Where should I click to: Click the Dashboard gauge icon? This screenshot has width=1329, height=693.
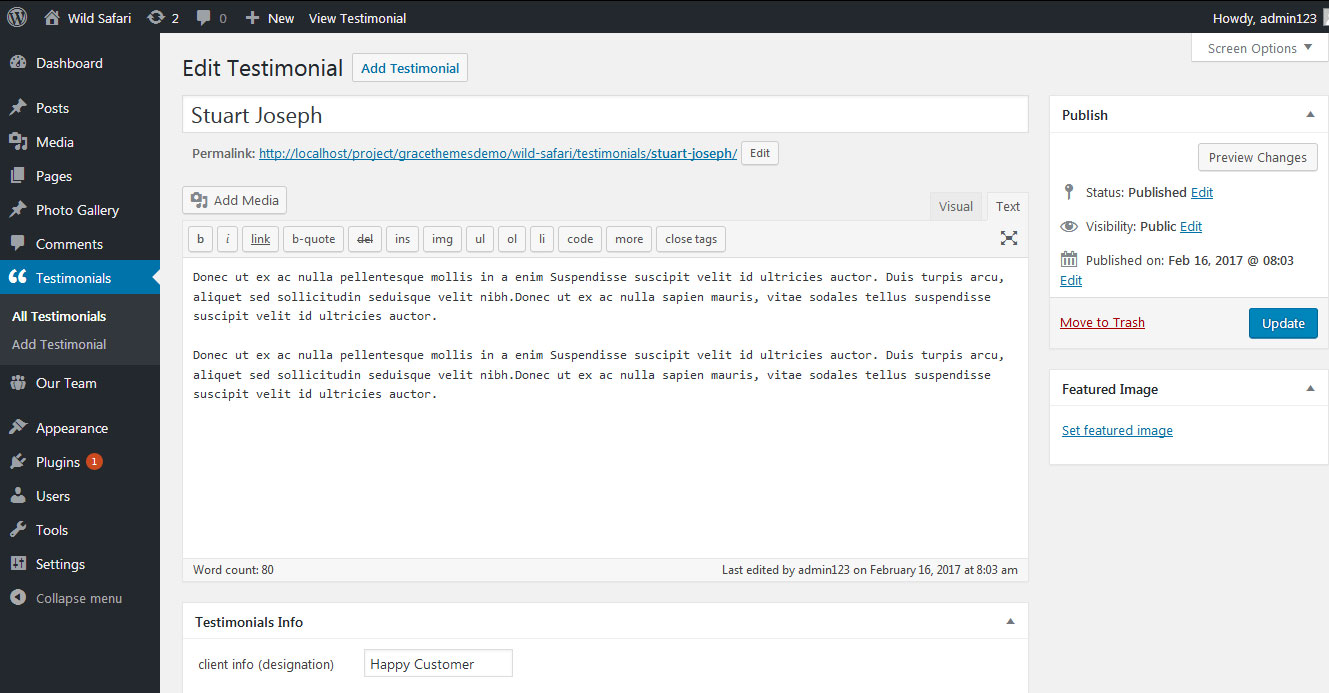click(18, 63)
